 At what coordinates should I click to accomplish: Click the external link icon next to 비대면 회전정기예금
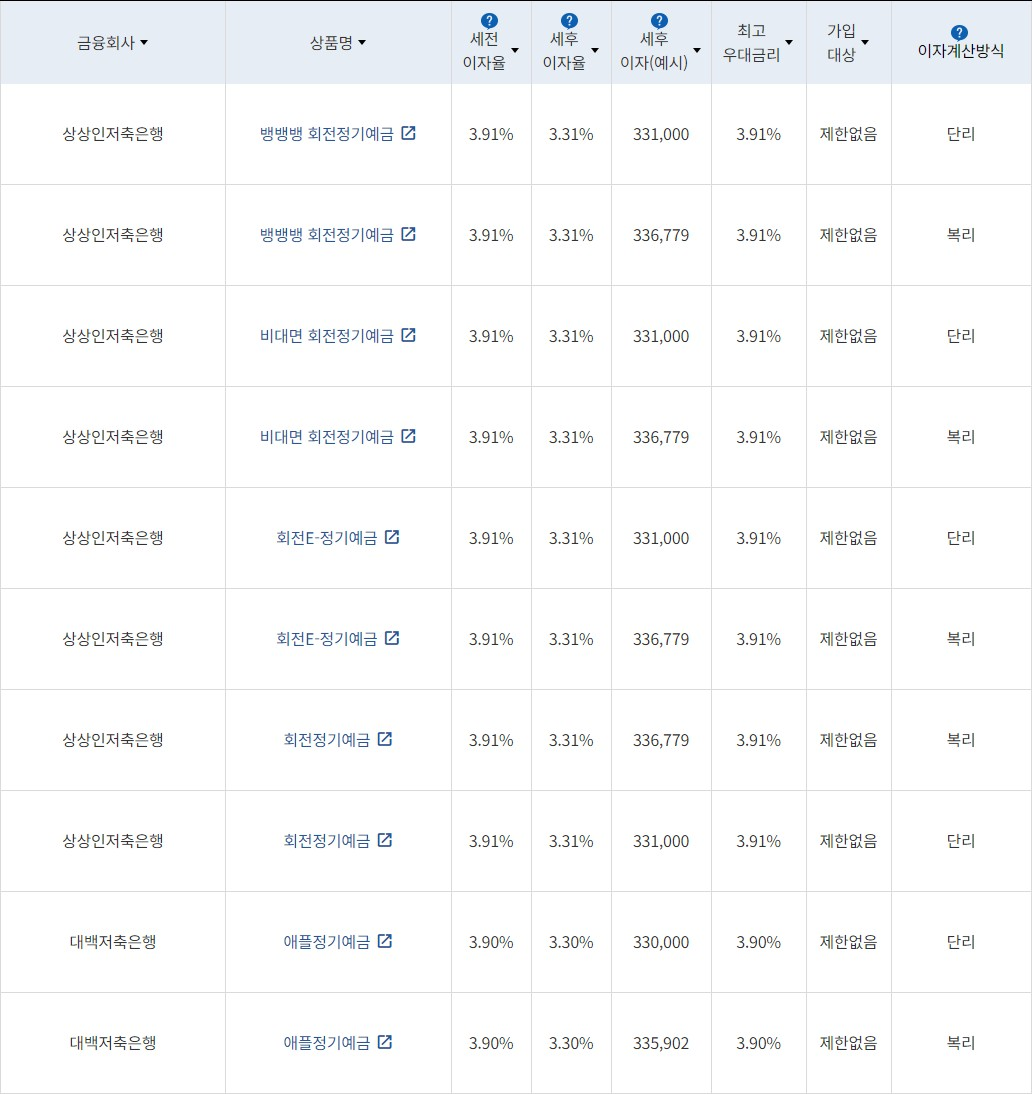point(408,335)
